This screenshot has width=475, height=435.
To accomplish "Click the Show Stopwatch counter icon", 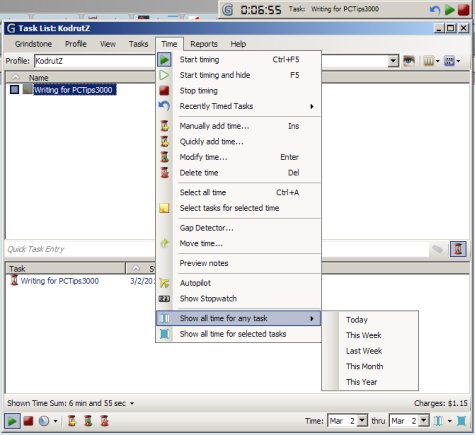I will click(164, 299).
